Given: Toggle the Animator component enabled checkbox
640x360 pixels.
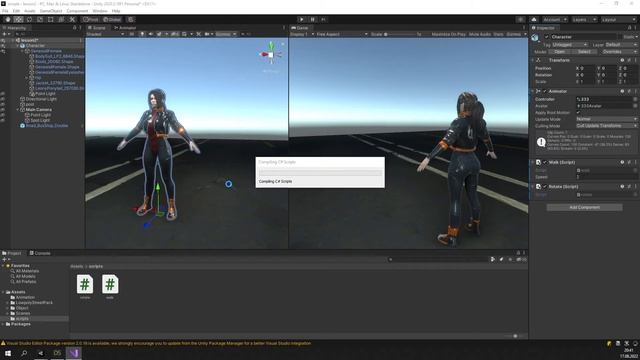Looking at the screenshot, I should tap(545, 91).
